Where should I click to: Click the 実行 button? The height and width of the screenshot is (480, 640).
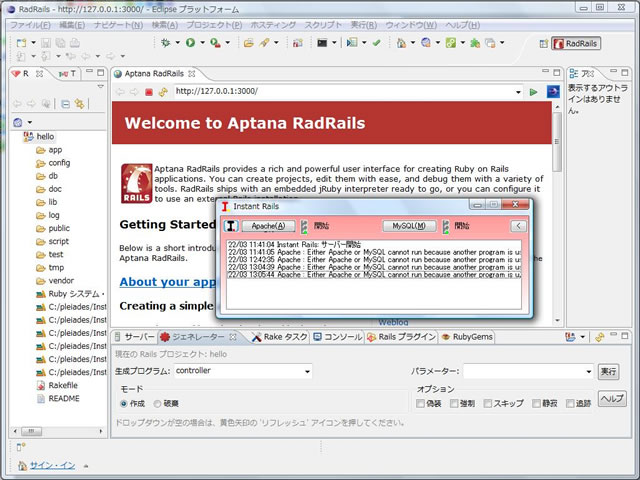pos(608,371)
